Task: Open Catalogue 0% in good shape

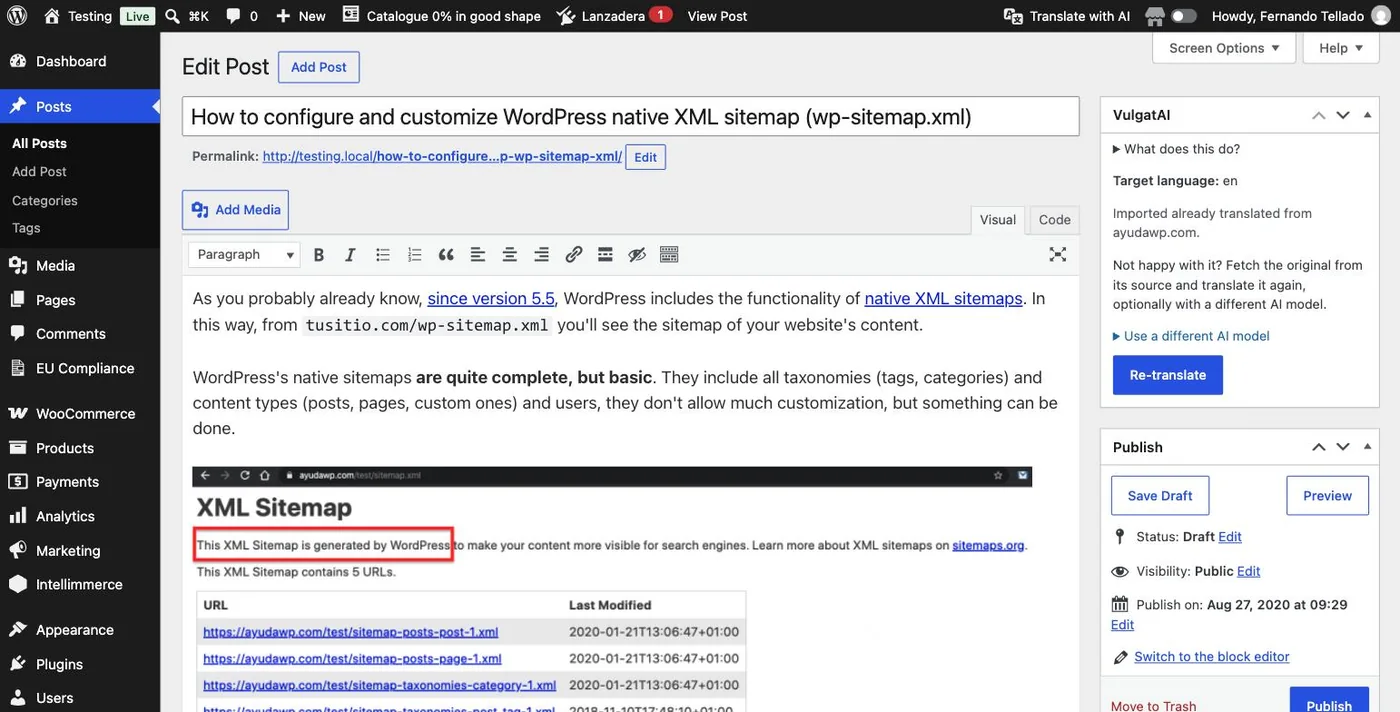Action: [x=441, y=16]
